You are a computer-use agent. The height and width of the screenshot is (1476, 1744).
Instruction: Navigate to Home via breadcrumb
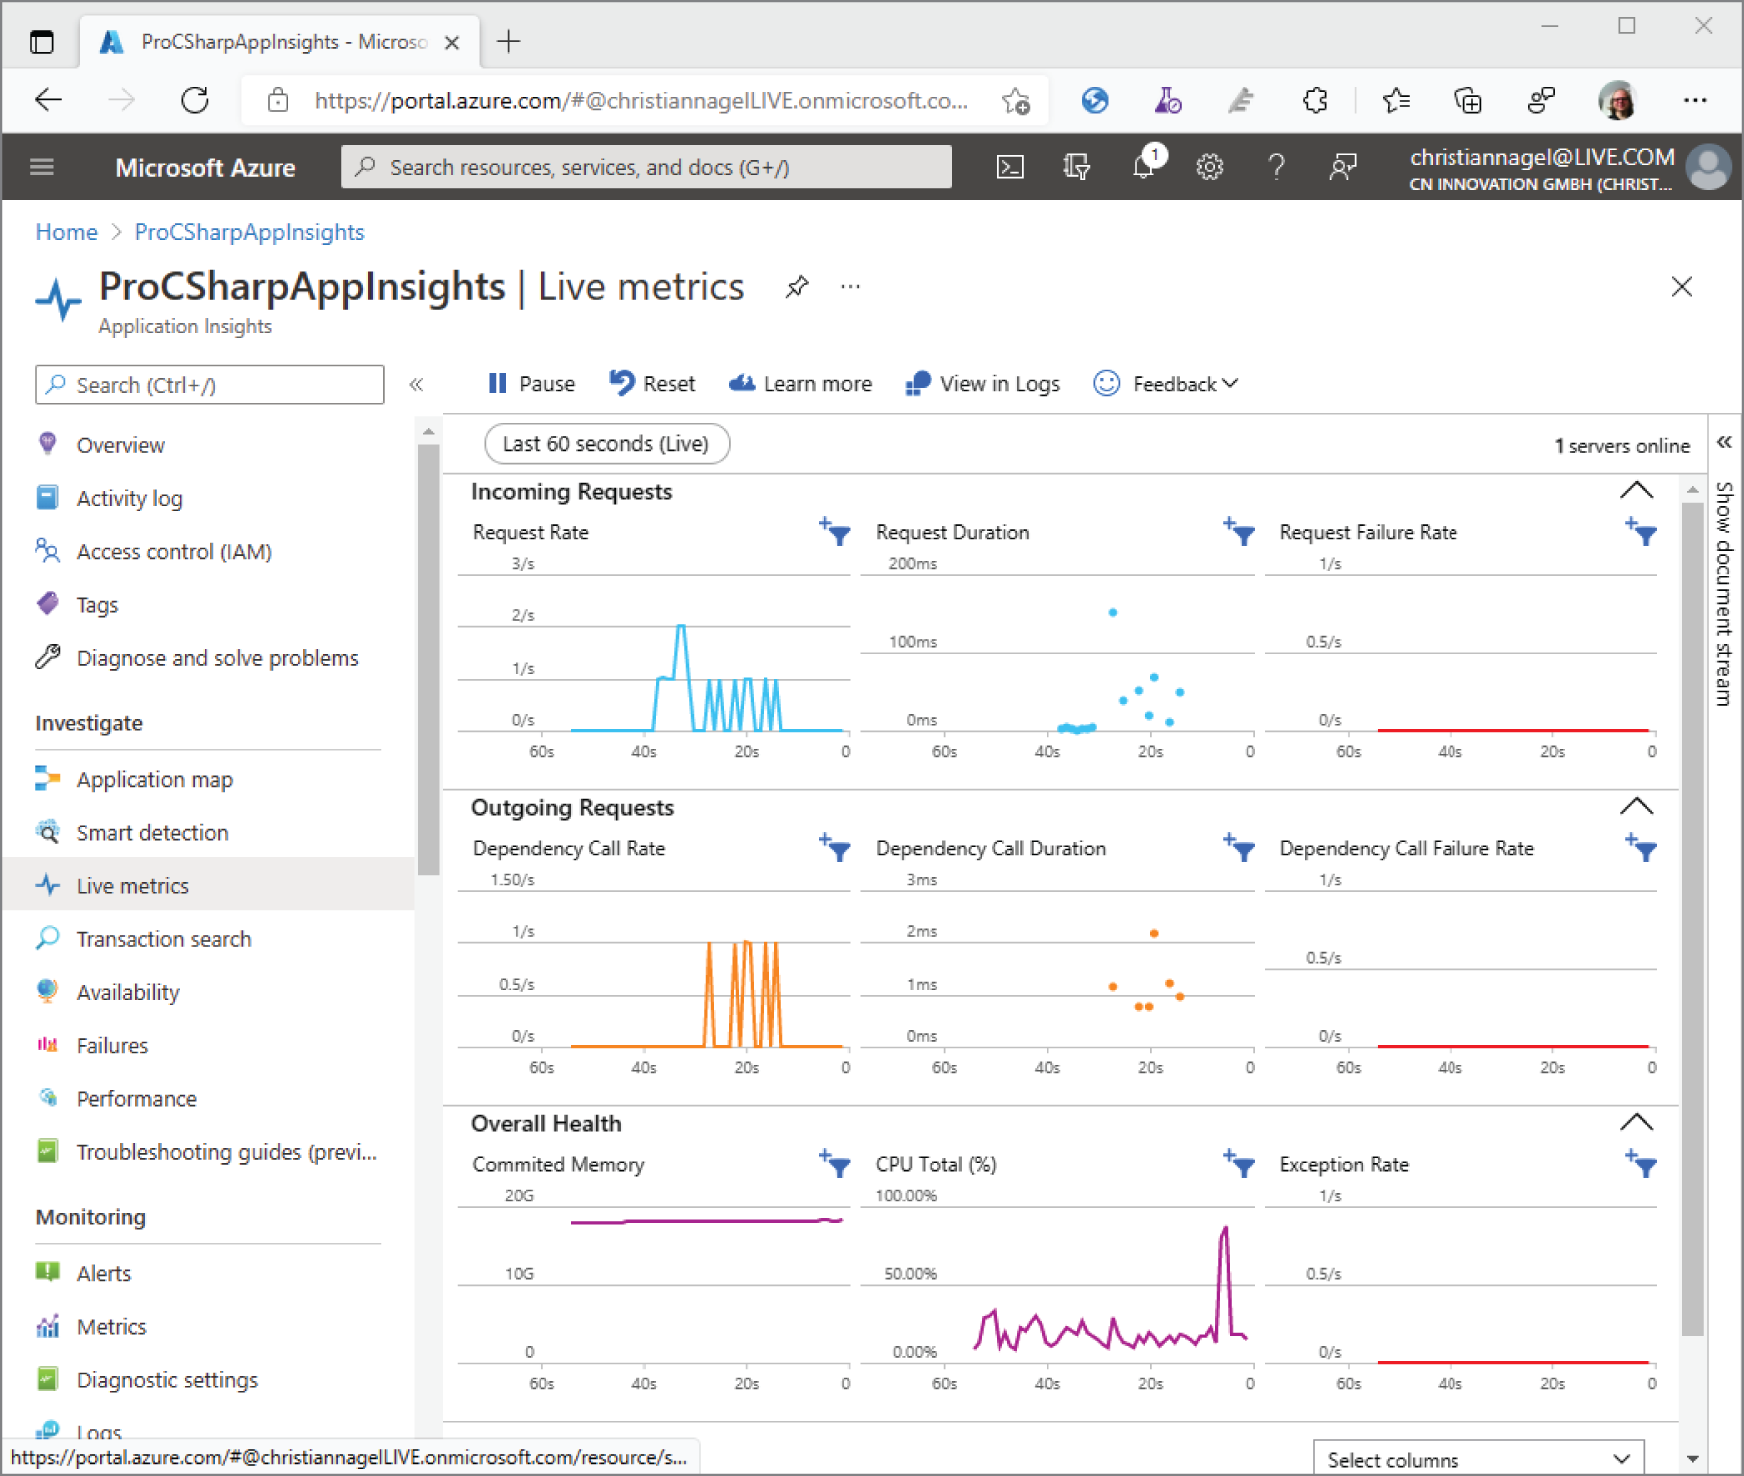click(65, 231)
